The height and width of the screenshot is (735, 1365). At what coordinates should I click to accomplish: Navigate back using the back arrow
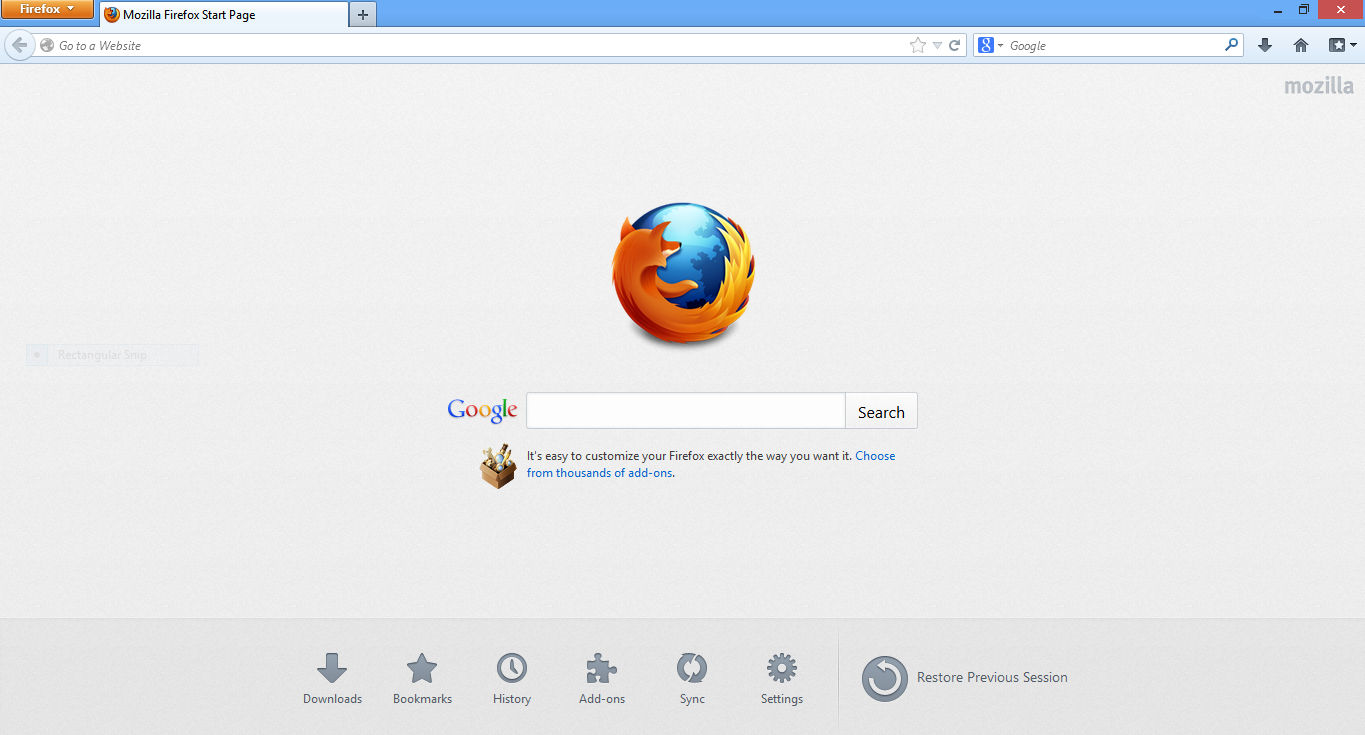[18, 45]
